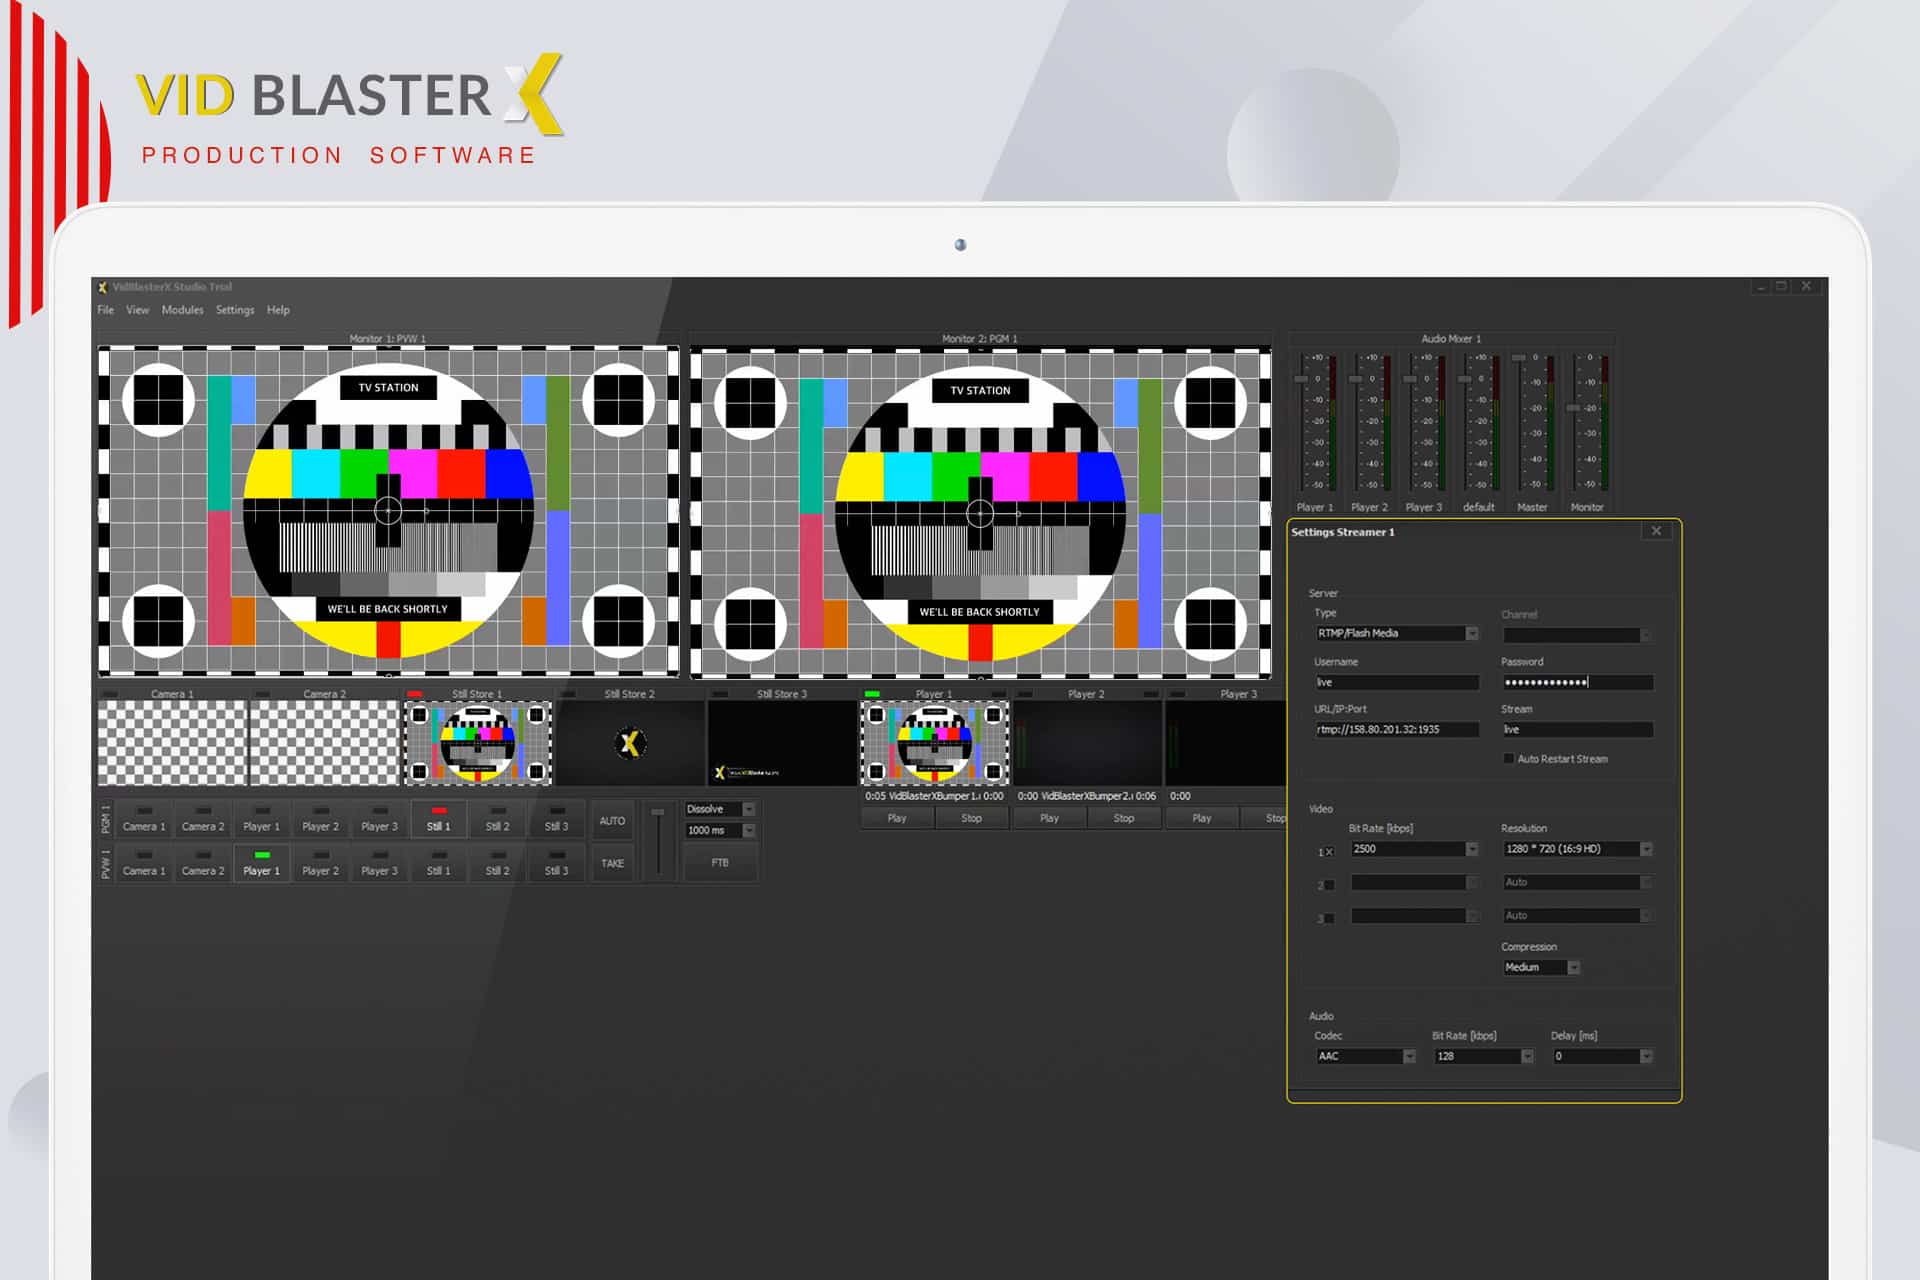The image size is (1920, 1280).
Task: Click Play under the Player 3 thumbnail
Action: coord(1202,818)
